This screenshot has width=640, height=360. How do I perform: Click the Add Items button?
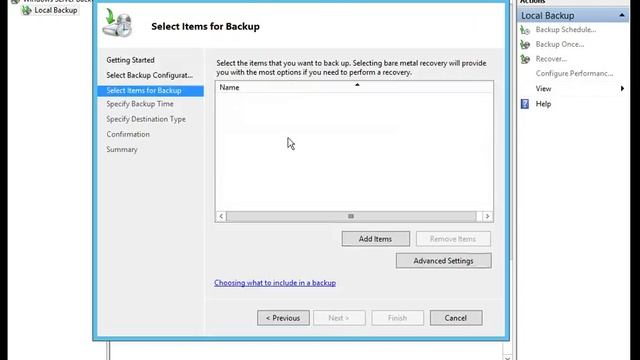click(376, 239)
